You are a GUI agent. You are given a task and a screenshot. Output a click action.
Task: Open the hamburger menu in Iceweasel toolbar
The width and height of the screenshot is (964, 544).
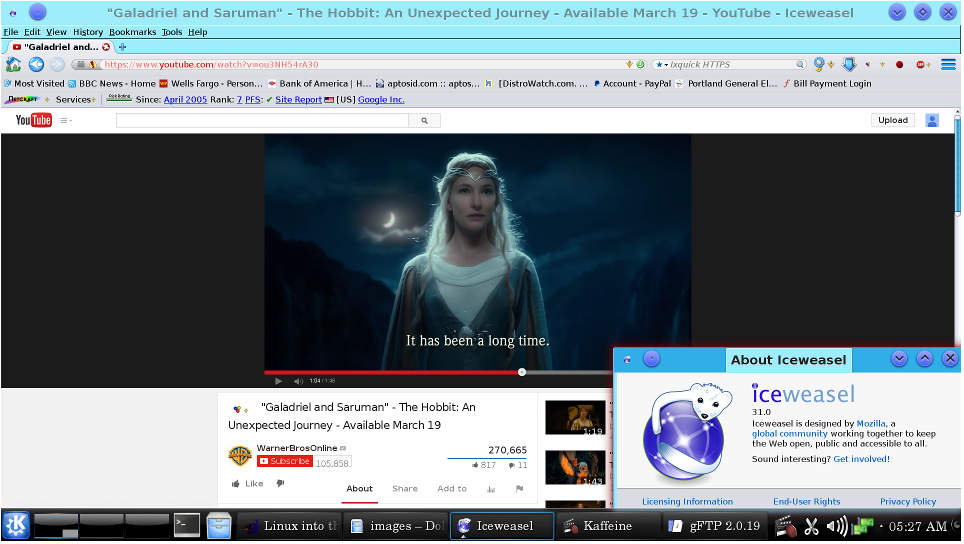(x=948, y=64)
